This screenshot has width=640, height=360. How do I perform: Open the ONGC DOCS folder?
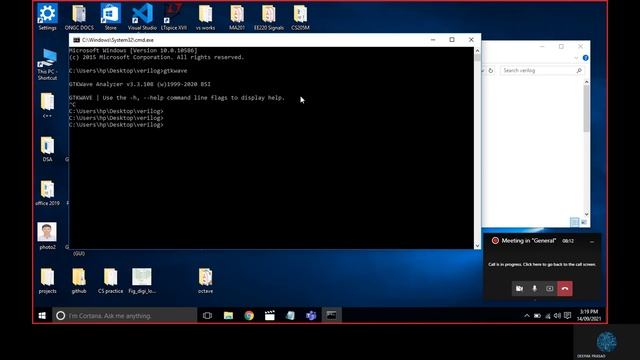(x=79, y=17)
